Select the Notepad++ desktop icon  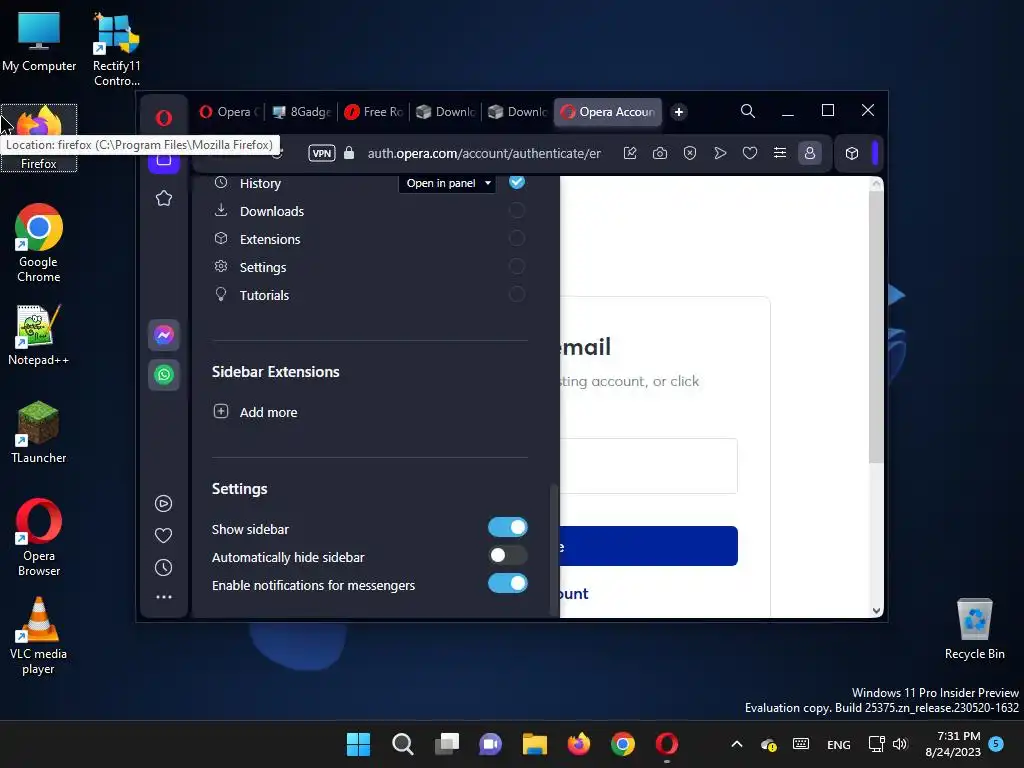[x=39, y=334]
